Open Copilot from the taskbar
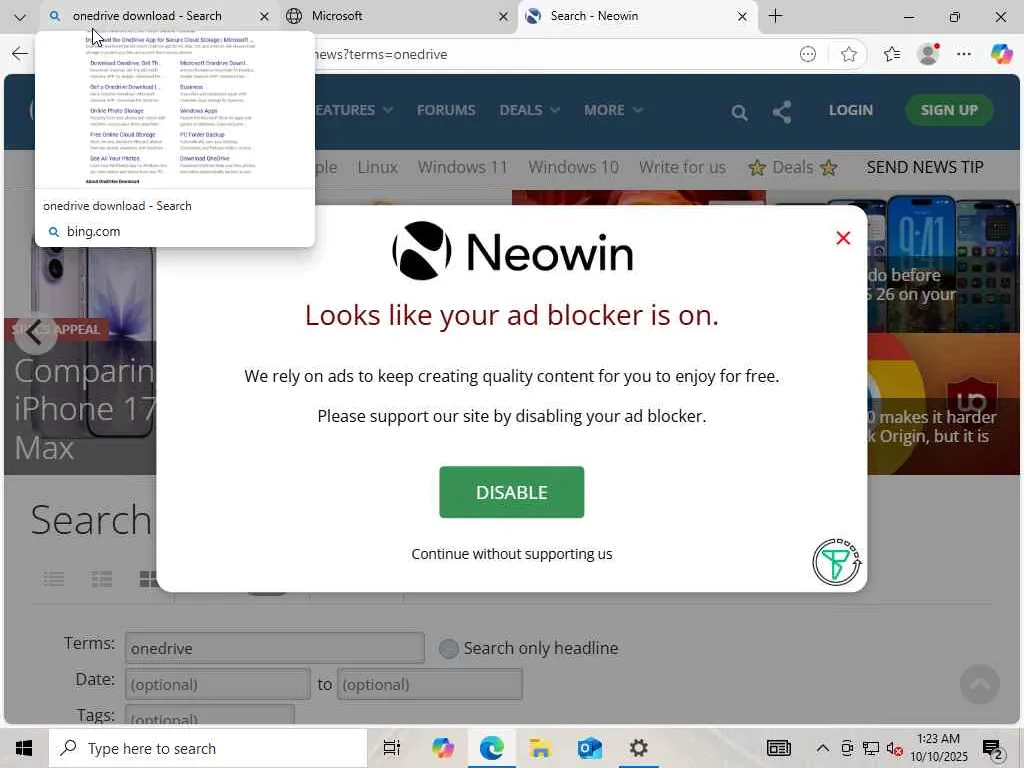The image size is (1024, 768). 442,748
